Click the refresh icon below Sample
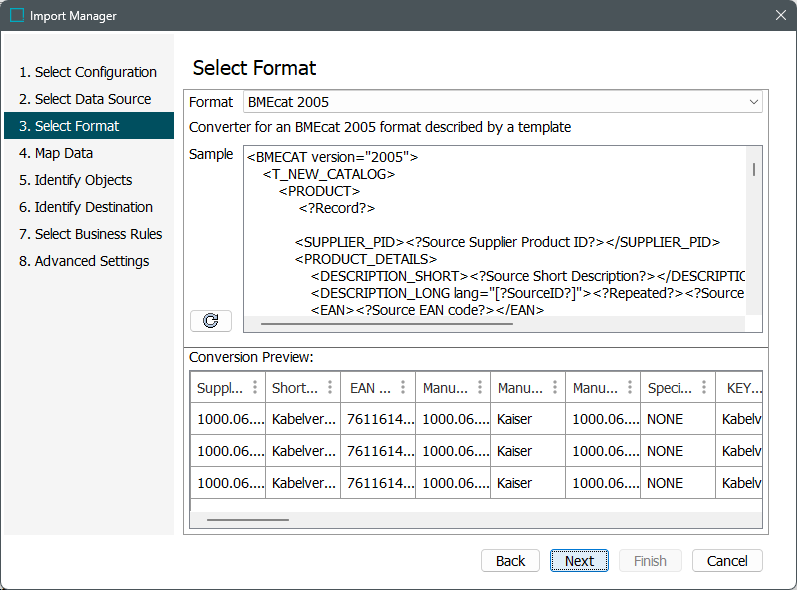This screenshot has width=797, height=590. point(210,321)
